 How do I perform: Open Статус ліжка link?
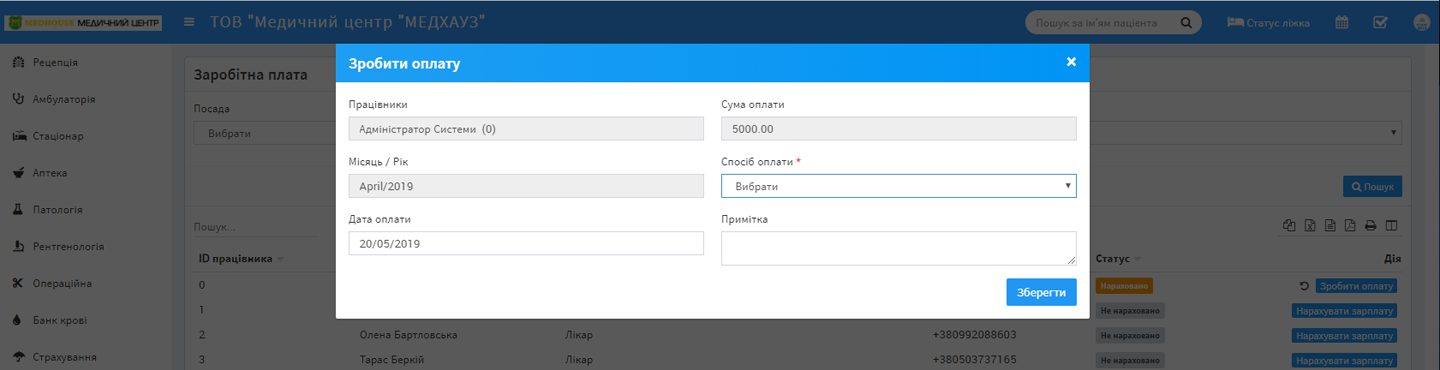(x=1268, y=22)
